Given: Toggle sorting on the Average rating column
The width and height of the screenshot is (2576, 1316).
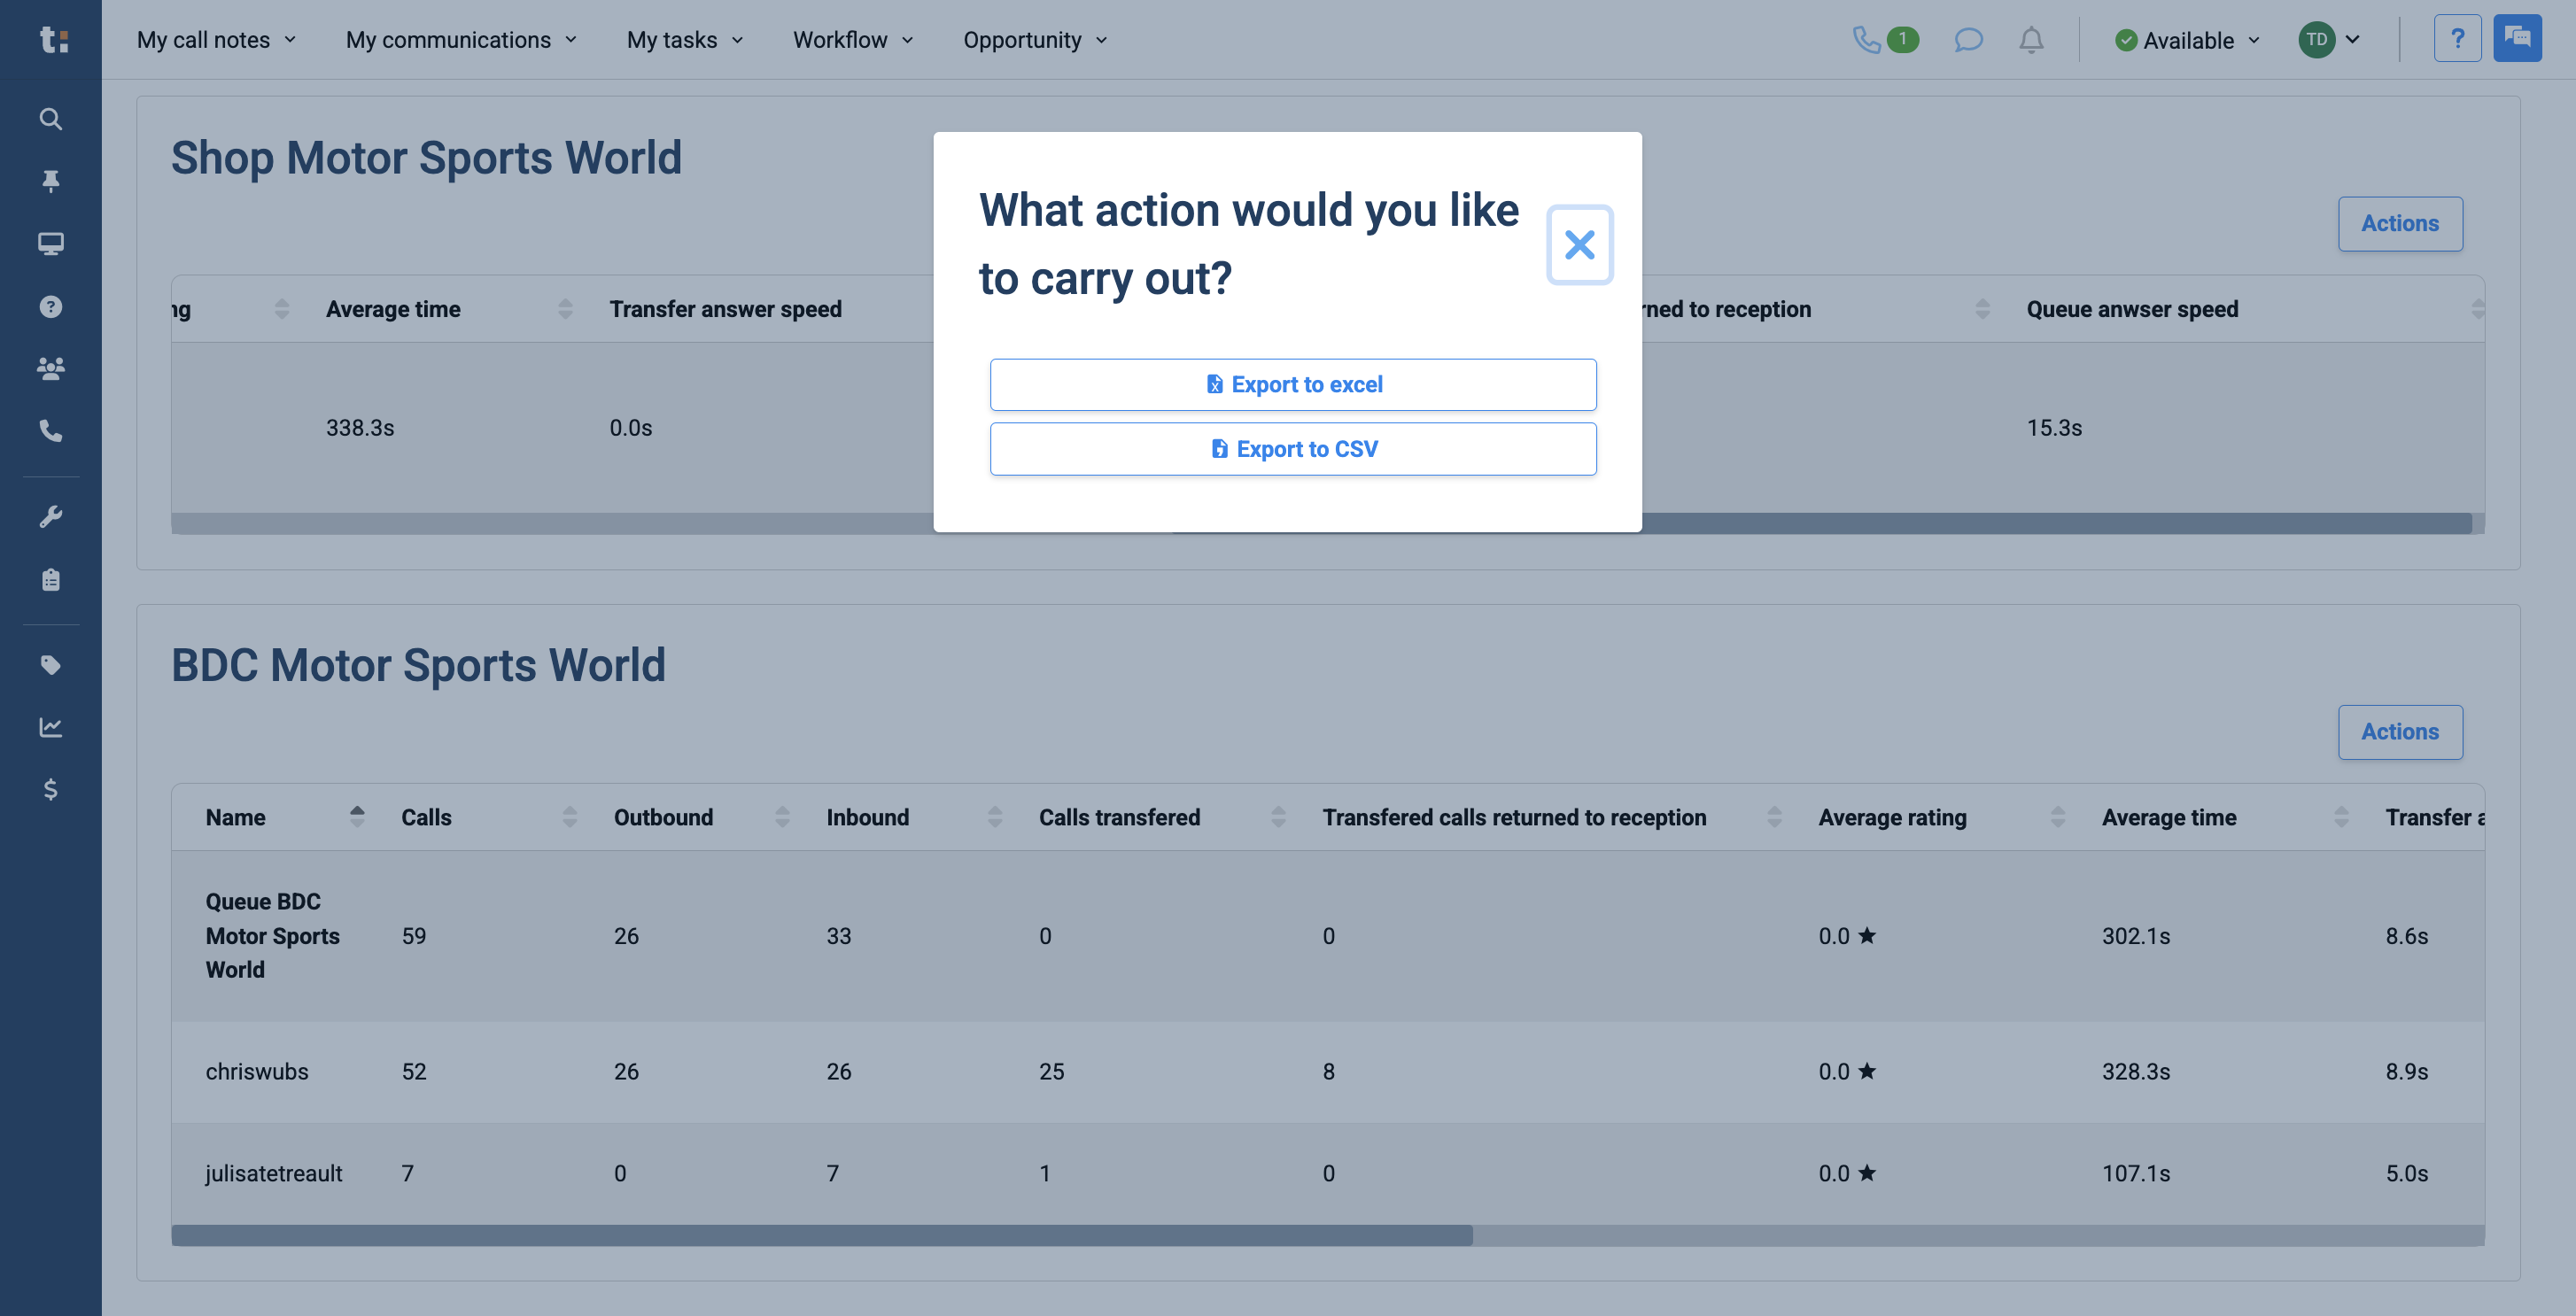Looking at the screenshot, I should (x=2057, y=816).
